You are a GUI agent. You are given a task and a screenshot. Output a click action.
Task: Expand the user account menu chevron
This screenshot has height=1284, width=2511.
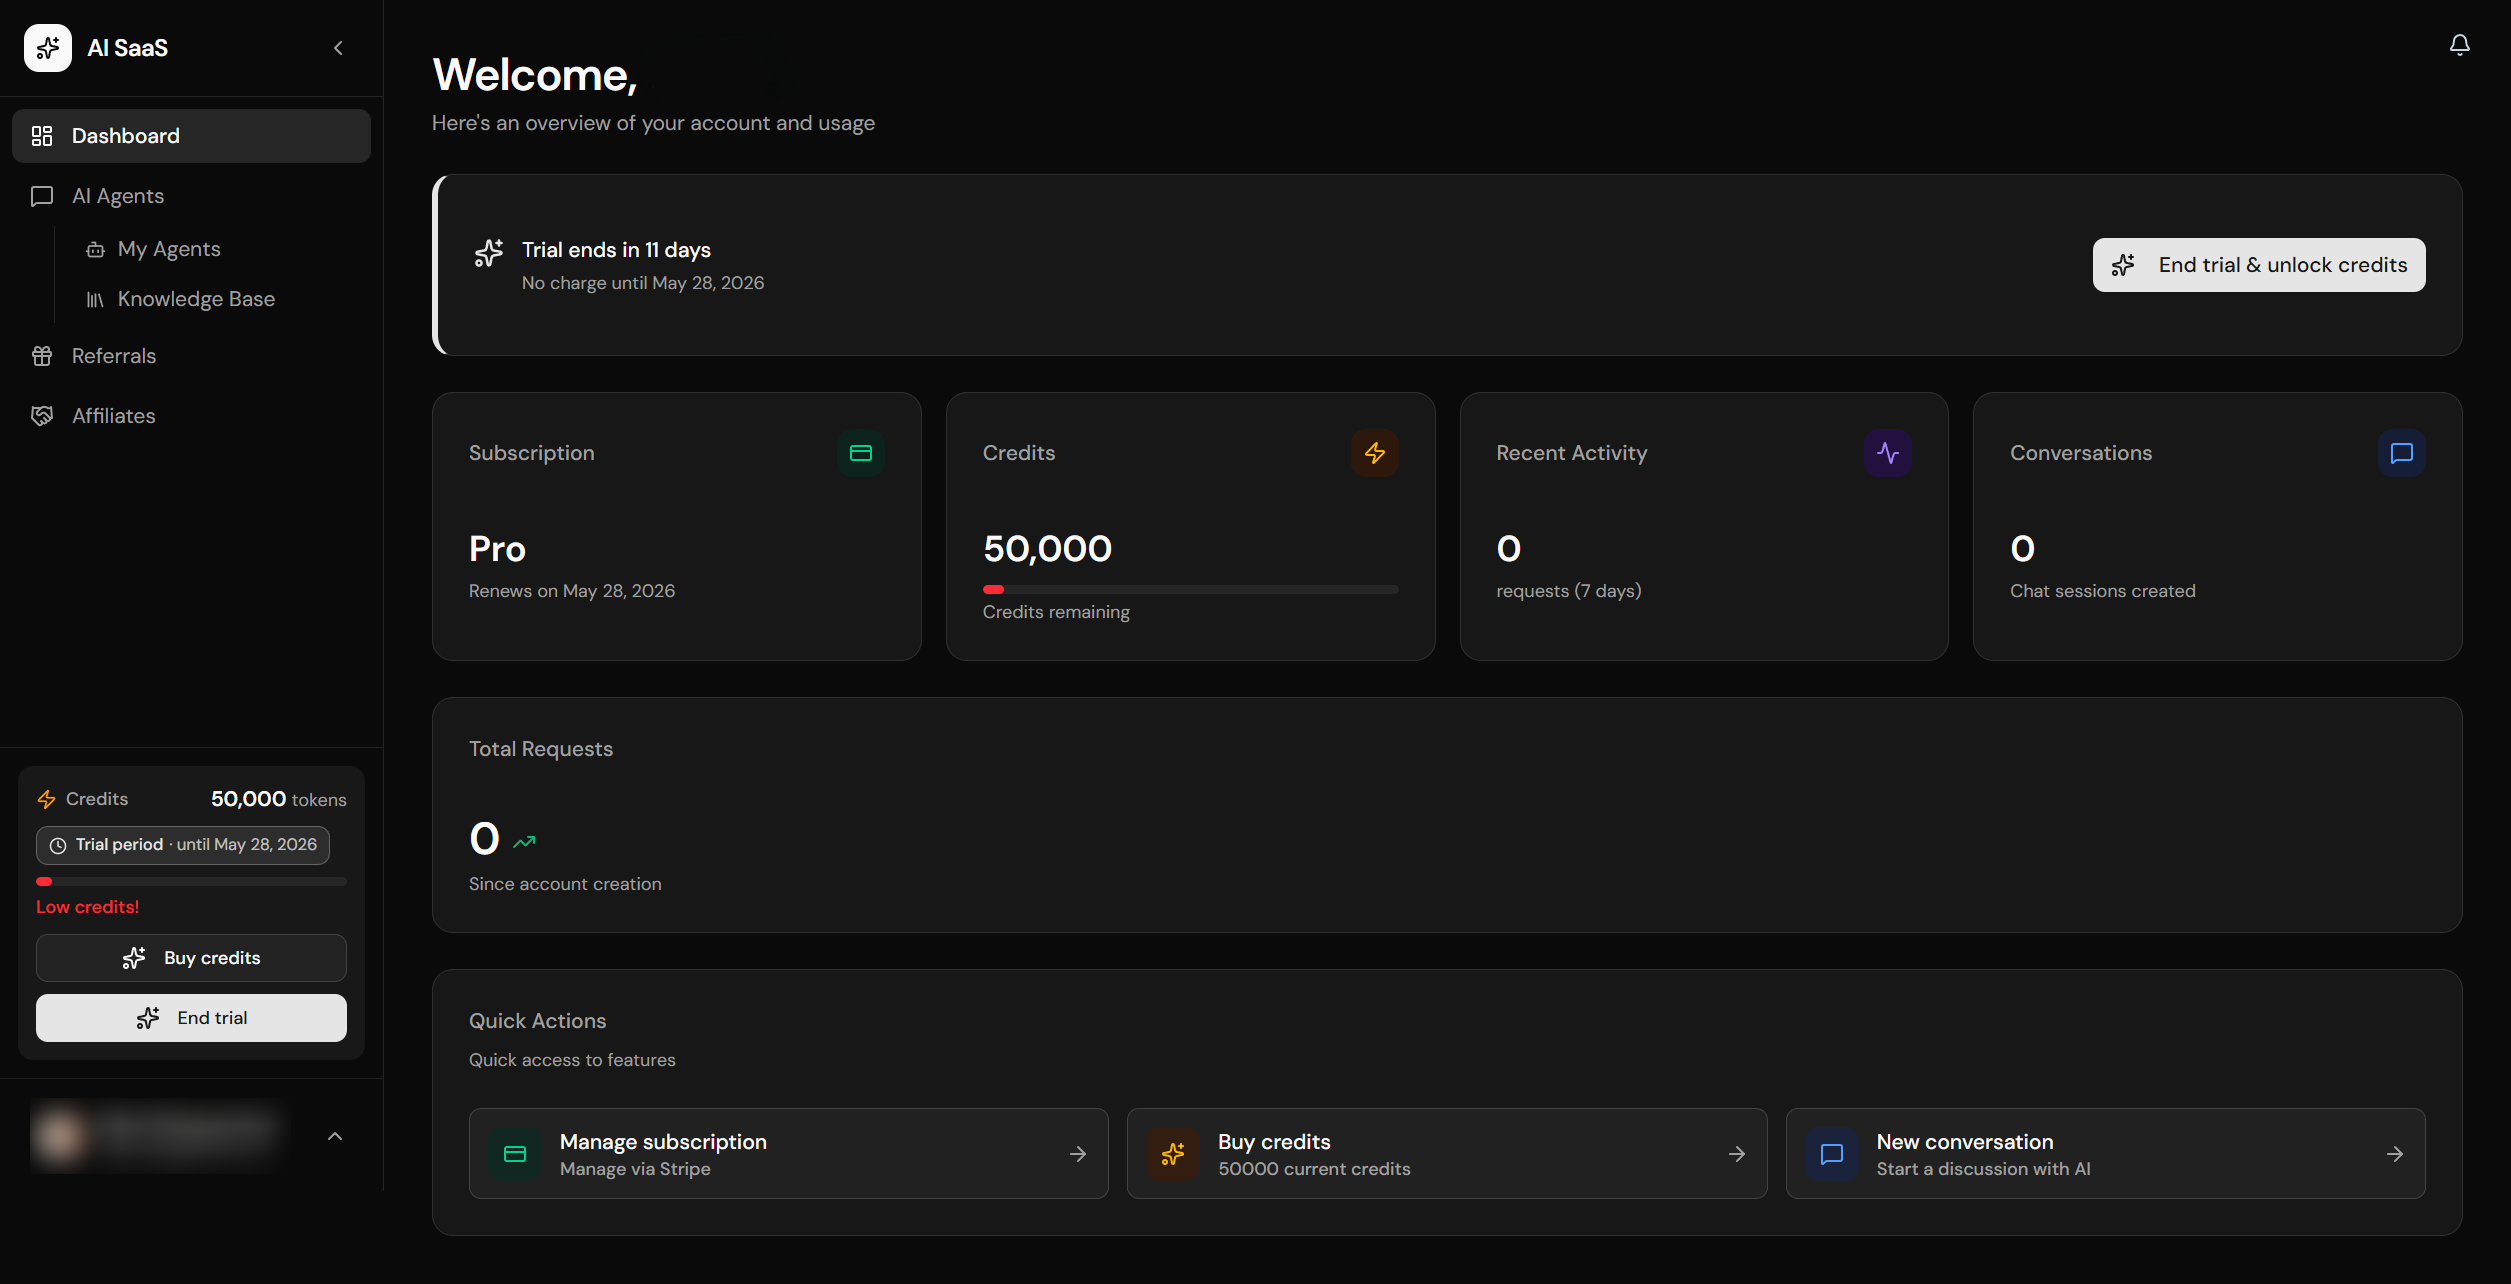pos(335,1136)
